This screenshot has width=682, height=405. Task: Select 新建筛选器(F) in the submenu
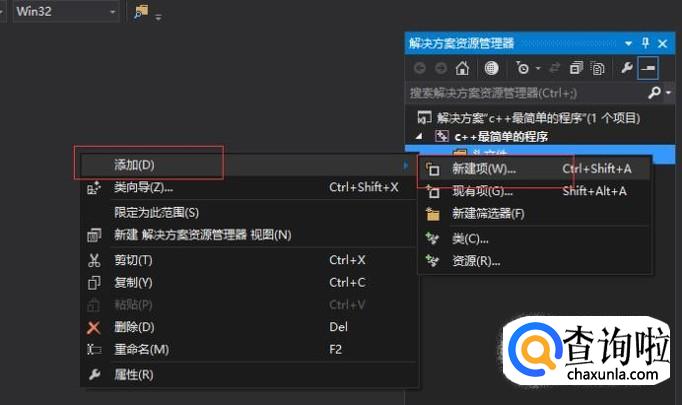pyautogui.click(x=535, y=214)
